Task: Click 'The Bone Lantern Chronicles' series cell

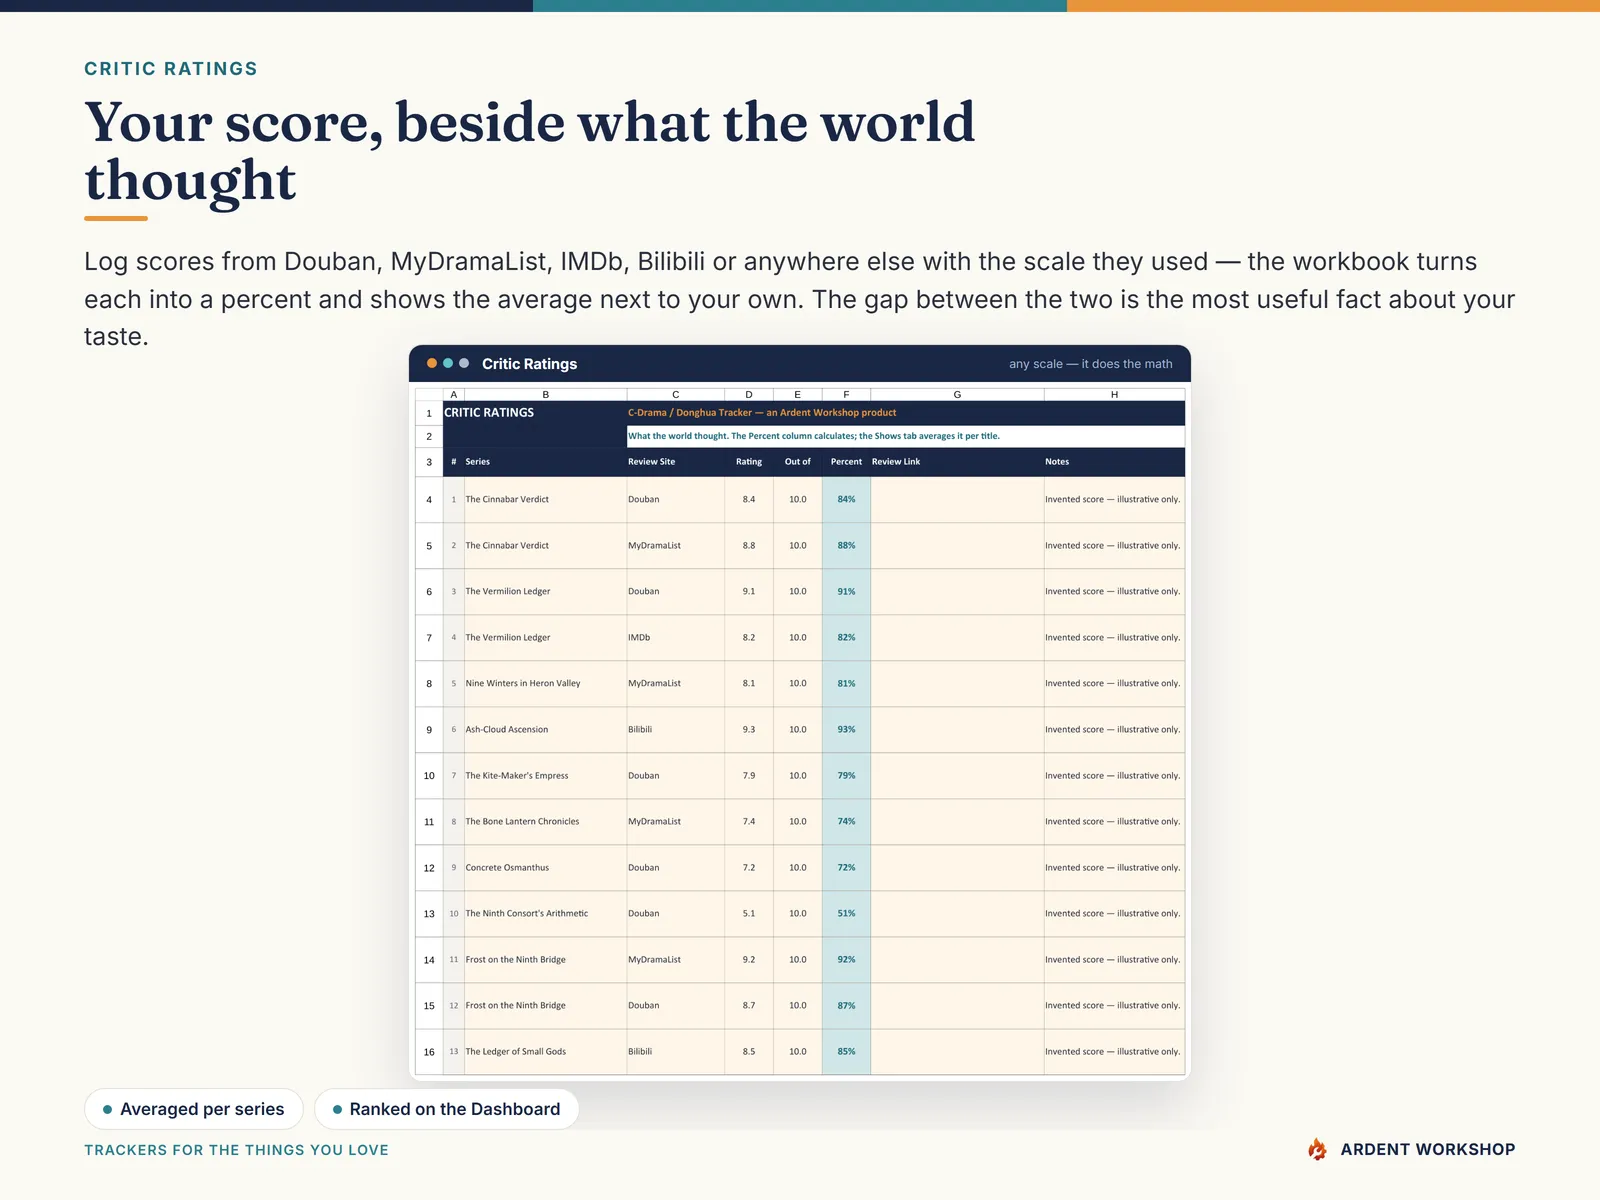Action: point(546,821)
